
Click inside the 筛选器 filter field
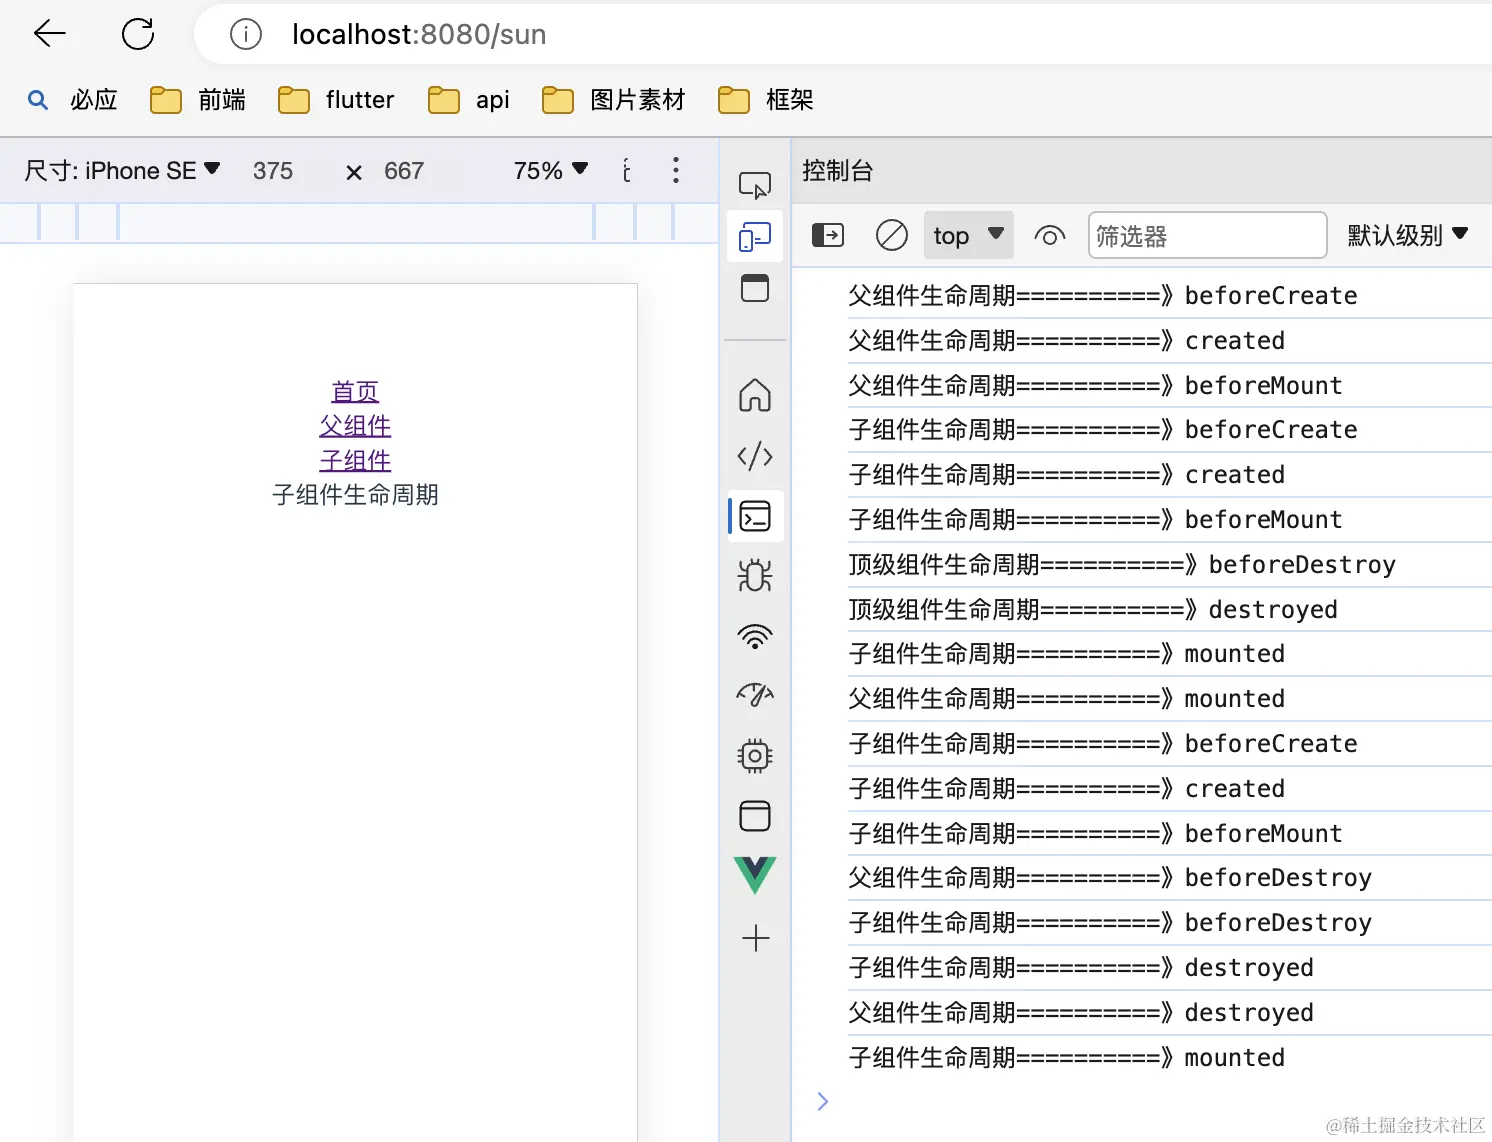tap(1207, 234)
